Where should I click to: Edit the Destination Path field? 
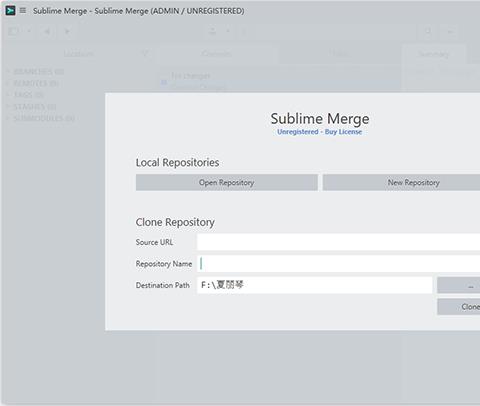(x=314, y=285)
